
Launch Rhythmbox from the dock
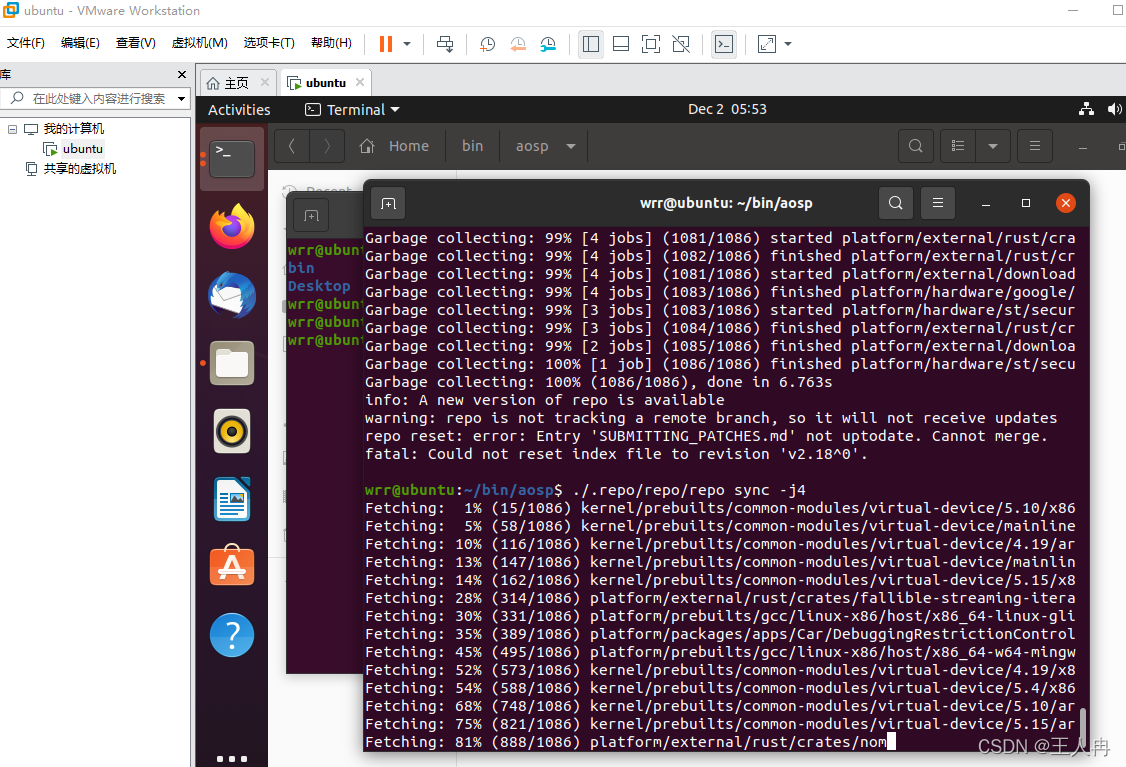point(232,431)
